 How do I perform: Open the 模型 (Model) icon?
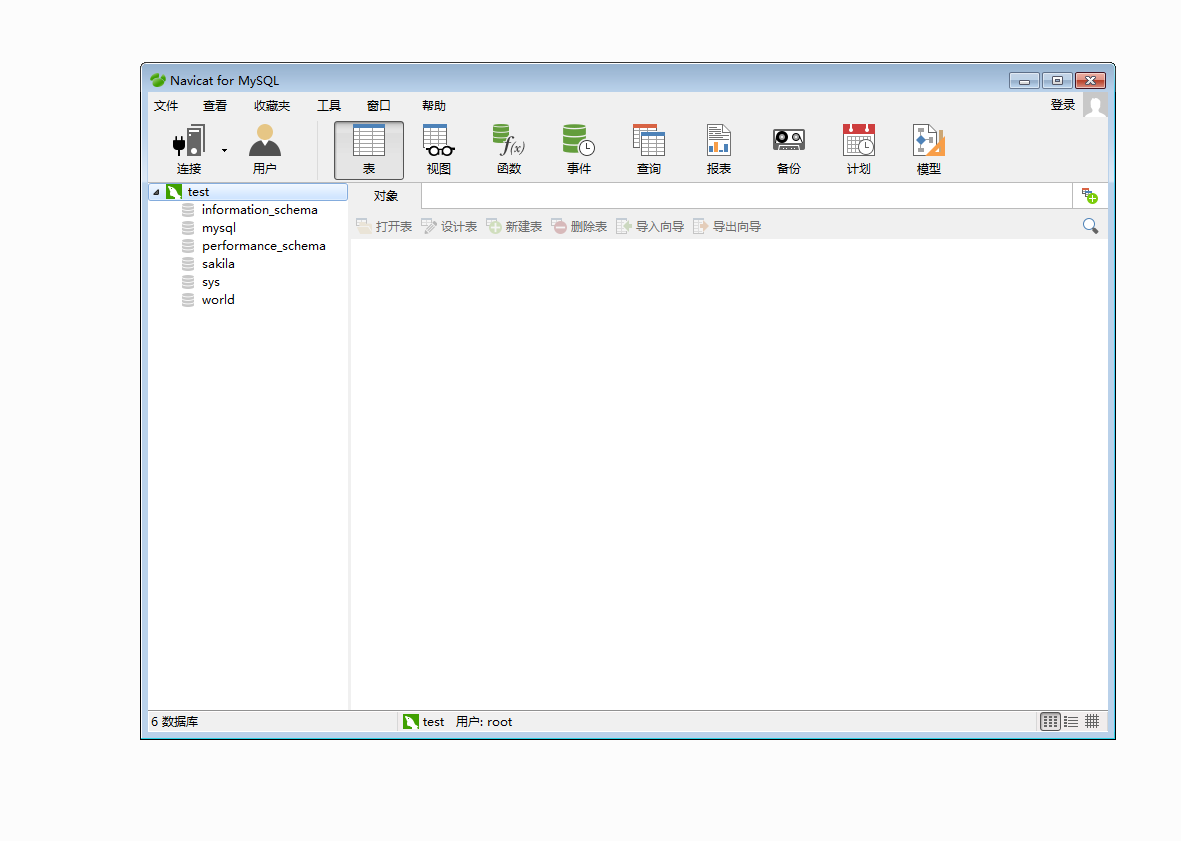(929, 150)
